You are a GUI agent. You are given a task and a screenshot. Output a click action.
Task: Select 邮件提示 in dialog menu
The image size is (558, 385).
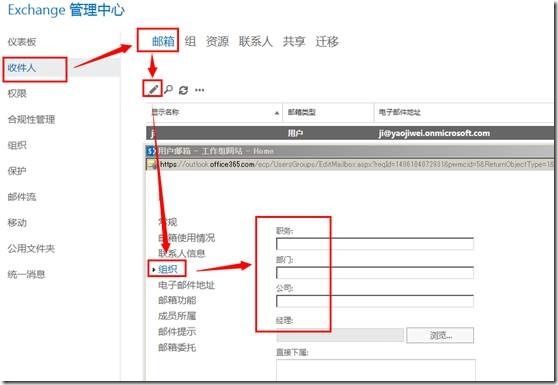(177, 332)
